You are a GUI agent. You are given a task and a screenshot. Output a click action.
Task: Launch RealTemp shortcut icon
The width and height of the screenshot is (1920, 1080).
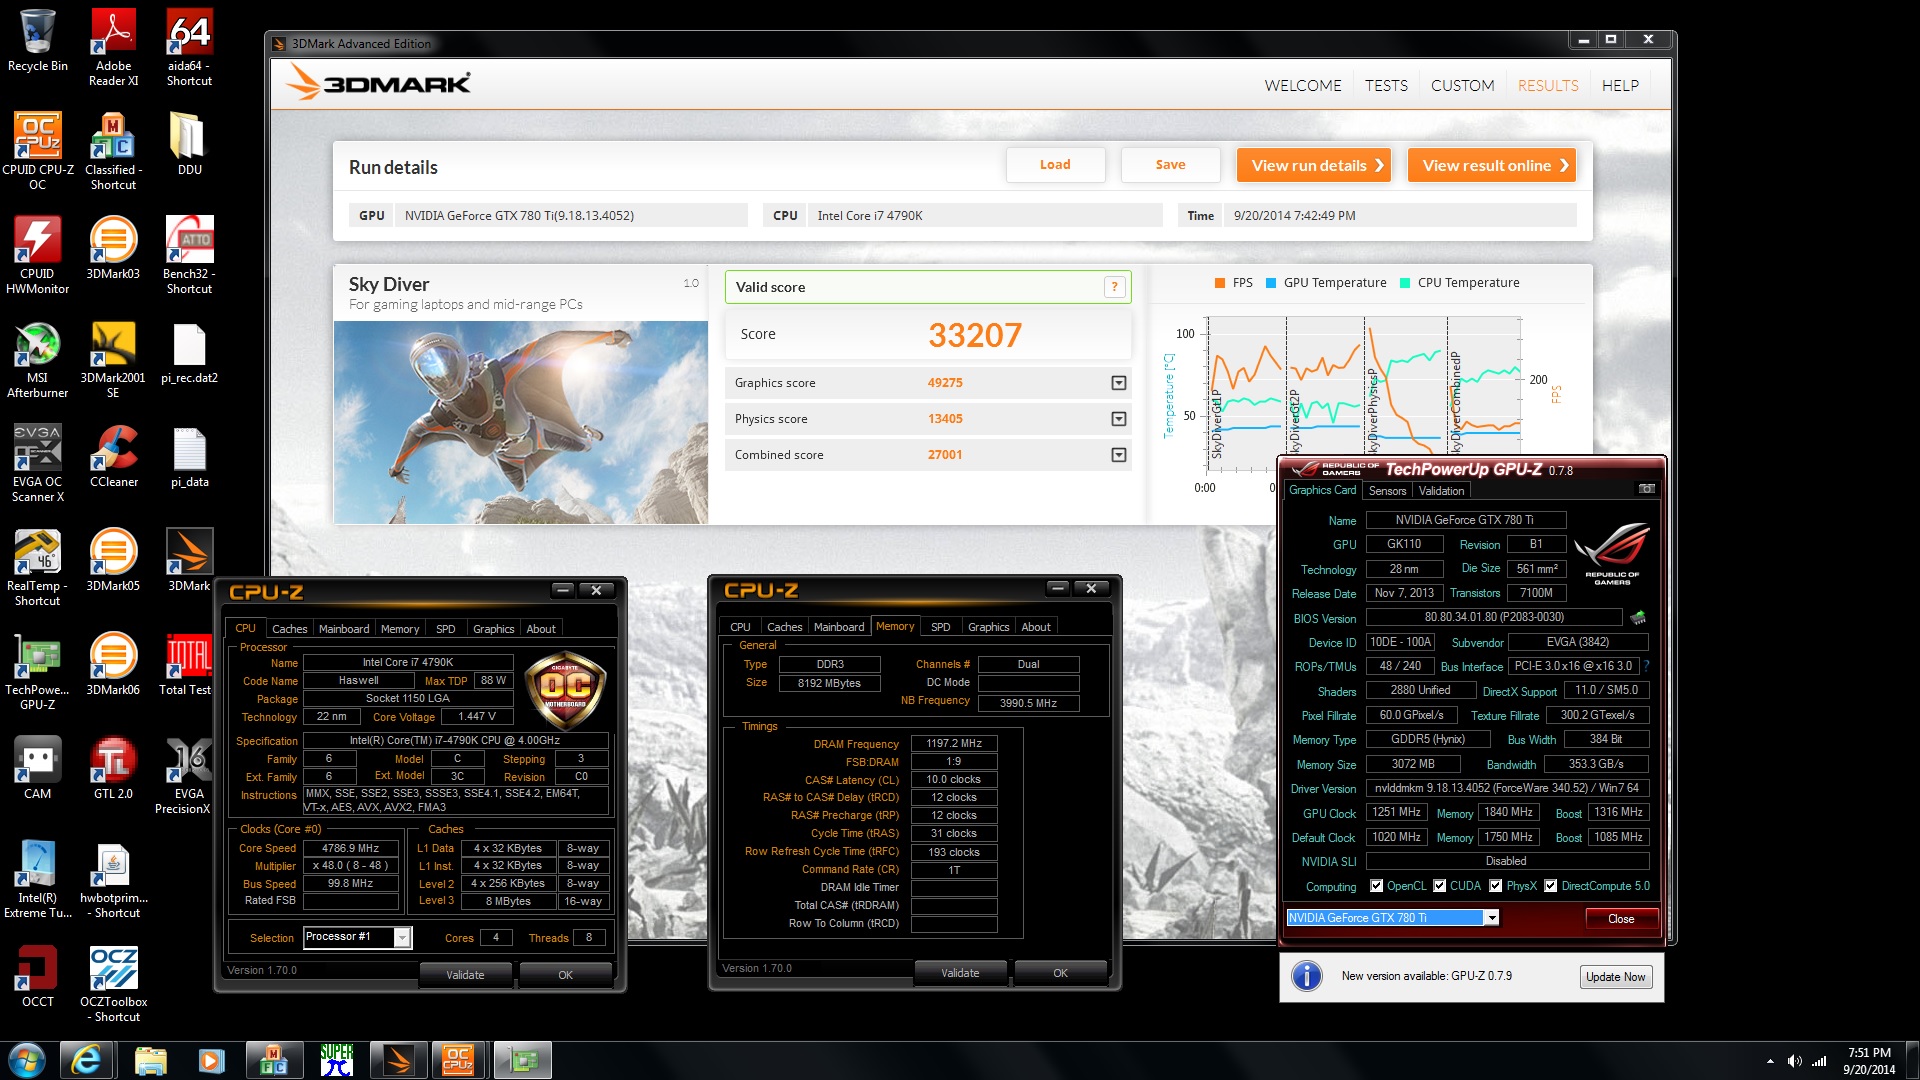point(38,568)
